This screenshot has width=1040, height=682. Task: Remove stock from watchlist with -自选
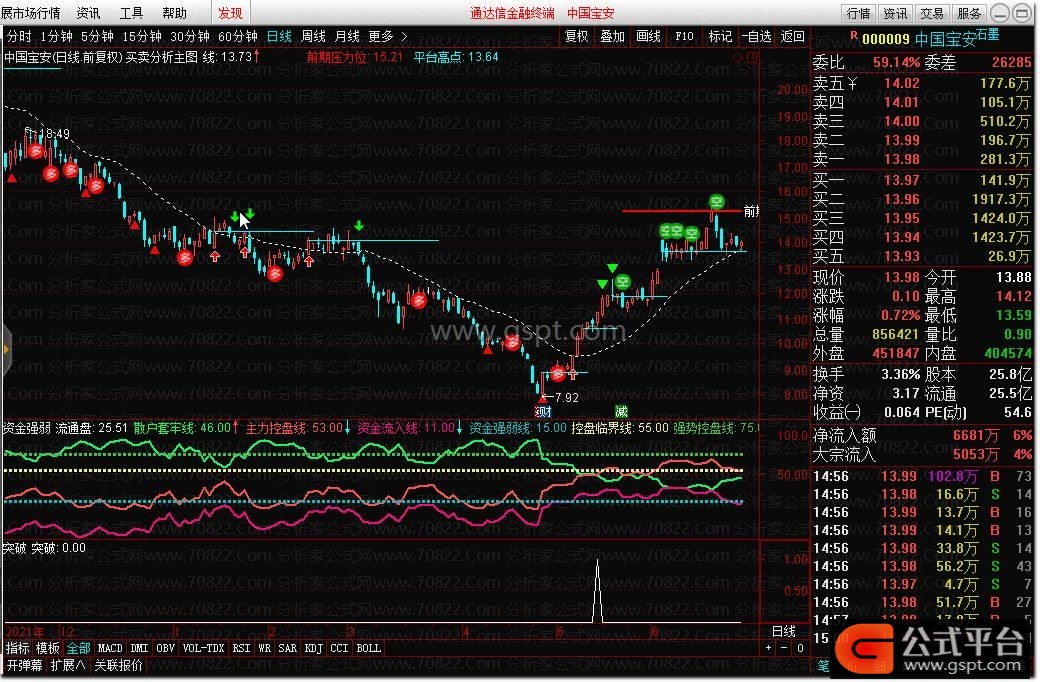tap(756, 36)
